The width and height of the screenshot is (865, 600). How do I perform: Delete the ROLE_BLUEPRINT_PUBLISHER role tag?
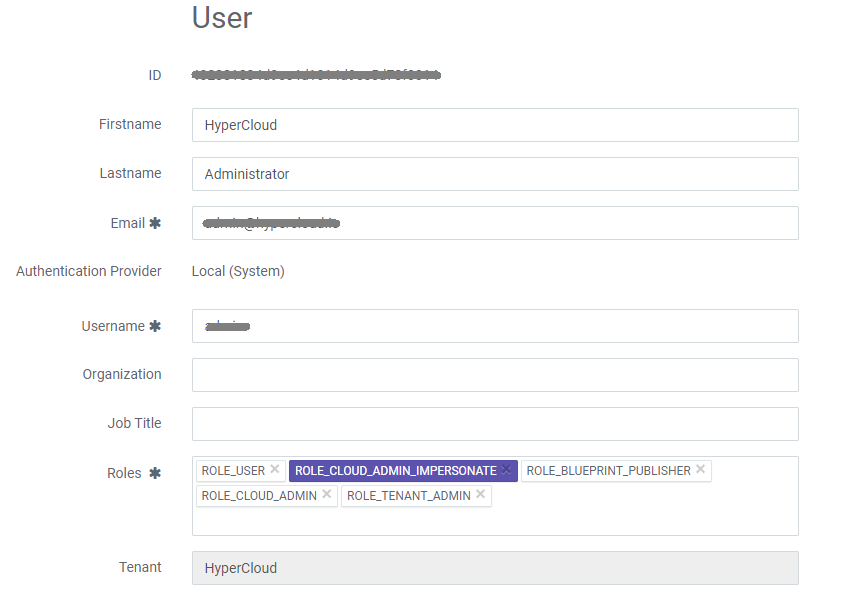pos(700,470)
